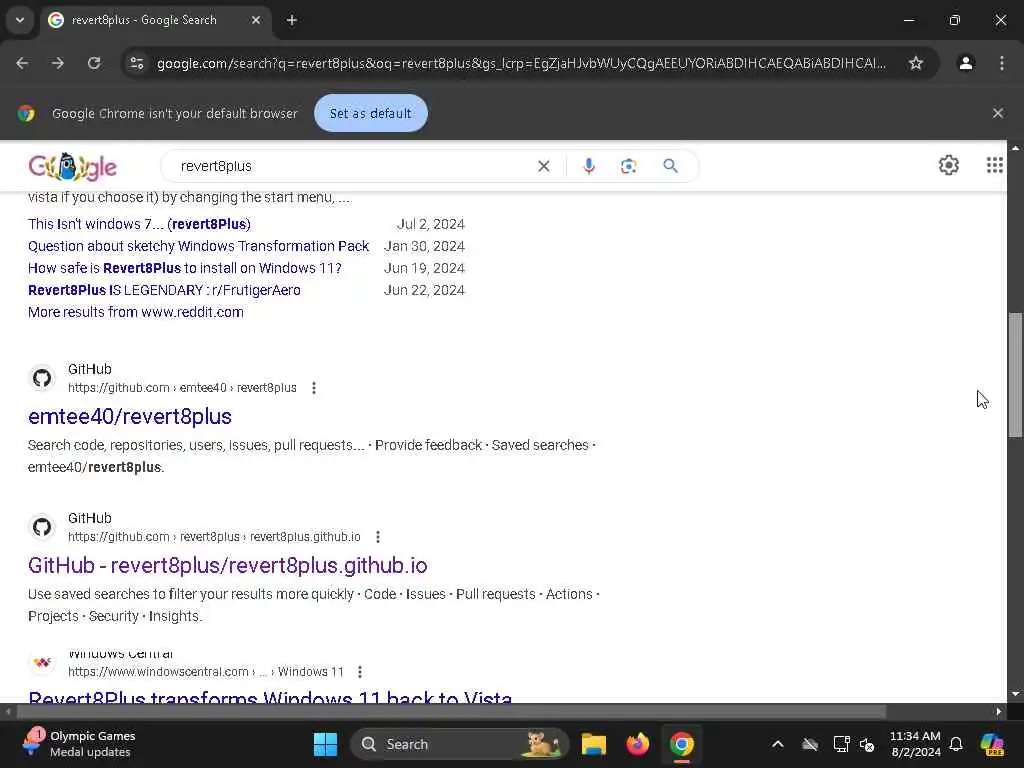Open the Chrome profile menu
The height and width of the screenshot is (768, 1024).
[x=966, y=63]
